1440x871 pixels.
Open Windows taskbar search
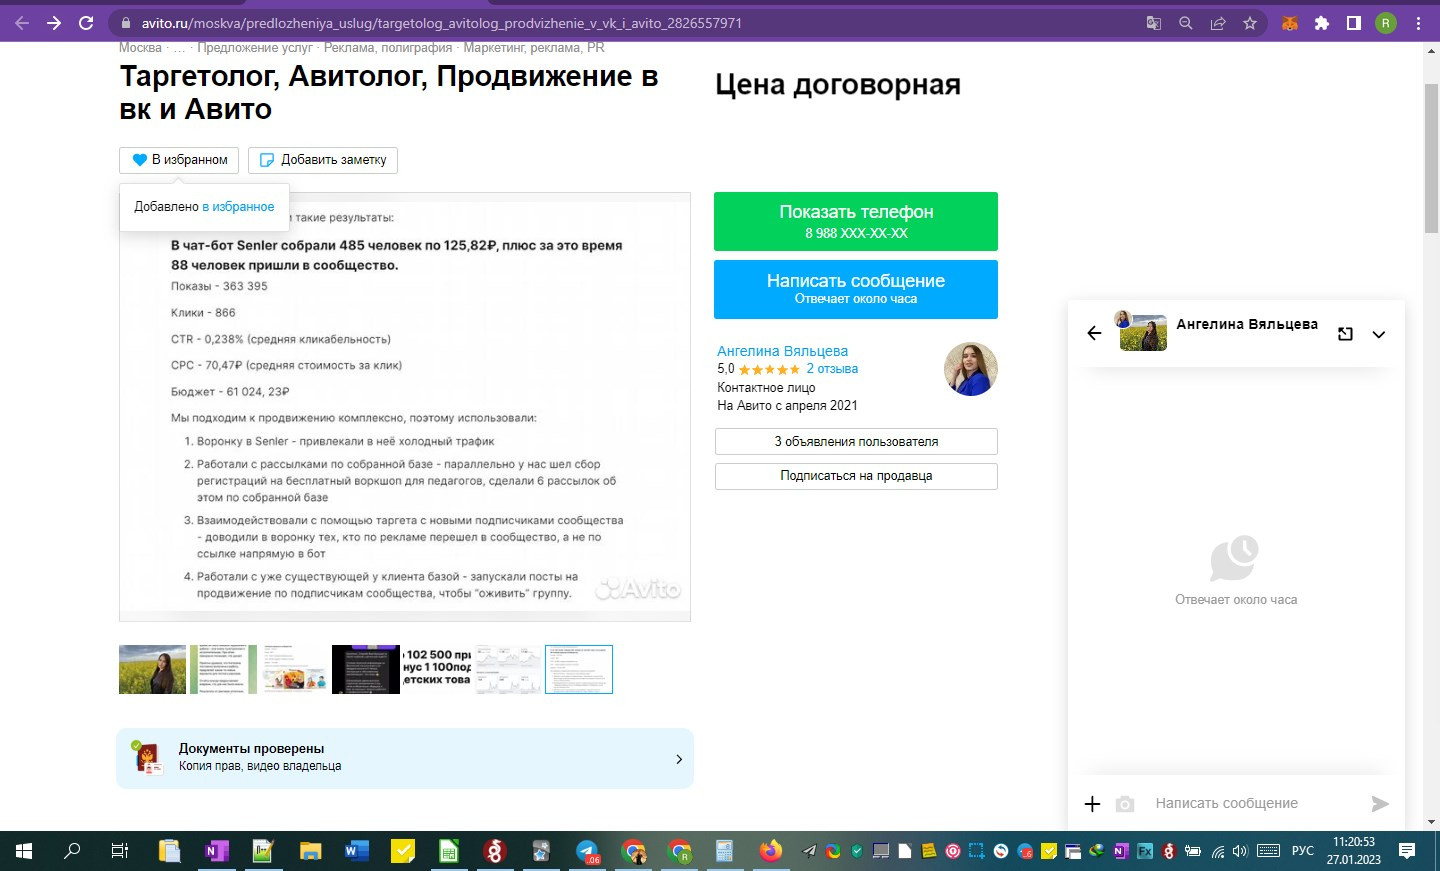(x=72, y=851)
